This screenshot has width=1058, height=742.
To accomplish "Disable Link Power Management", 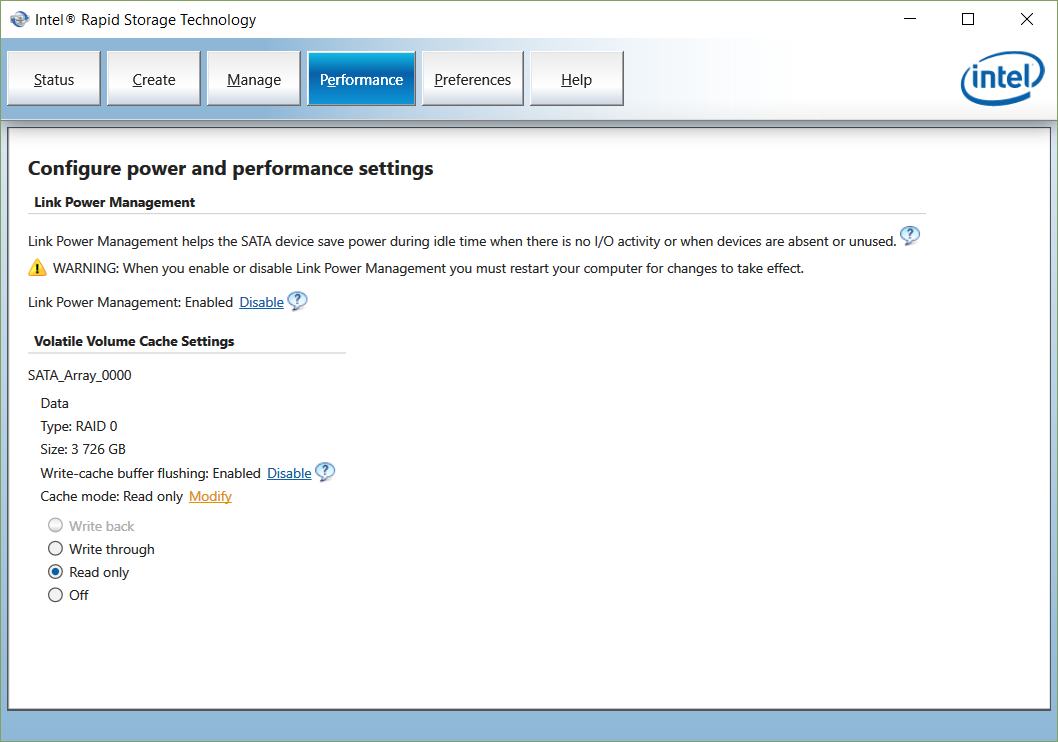I will point(261,302).
